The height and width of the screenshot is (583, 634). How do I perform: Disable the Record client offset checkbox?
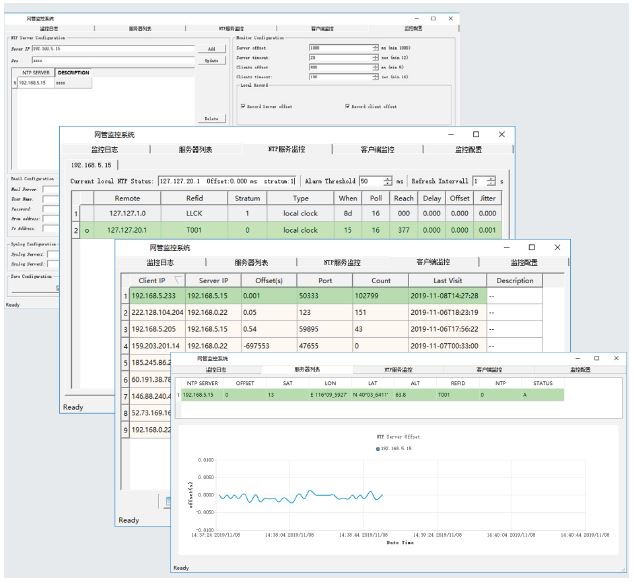[x=348, y=105]
